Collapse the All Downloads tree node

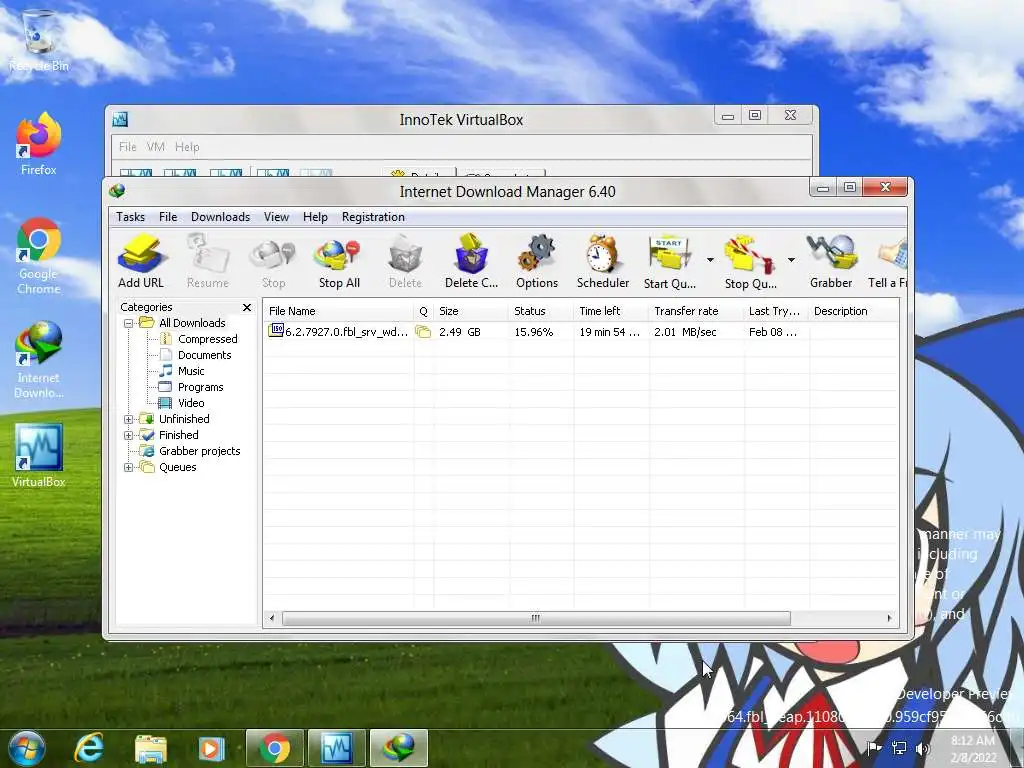click(x=129, y=323)
